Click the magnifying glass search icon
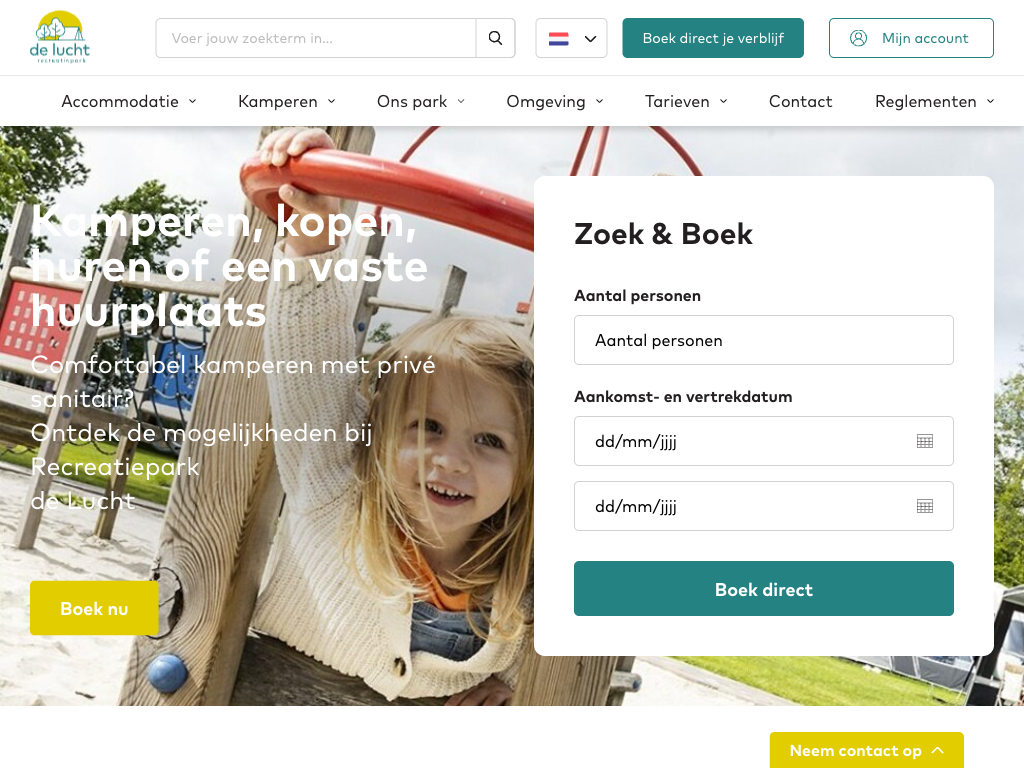Image resolution: width=1024 pixels, height=768 pixels. tap(496, 38)
